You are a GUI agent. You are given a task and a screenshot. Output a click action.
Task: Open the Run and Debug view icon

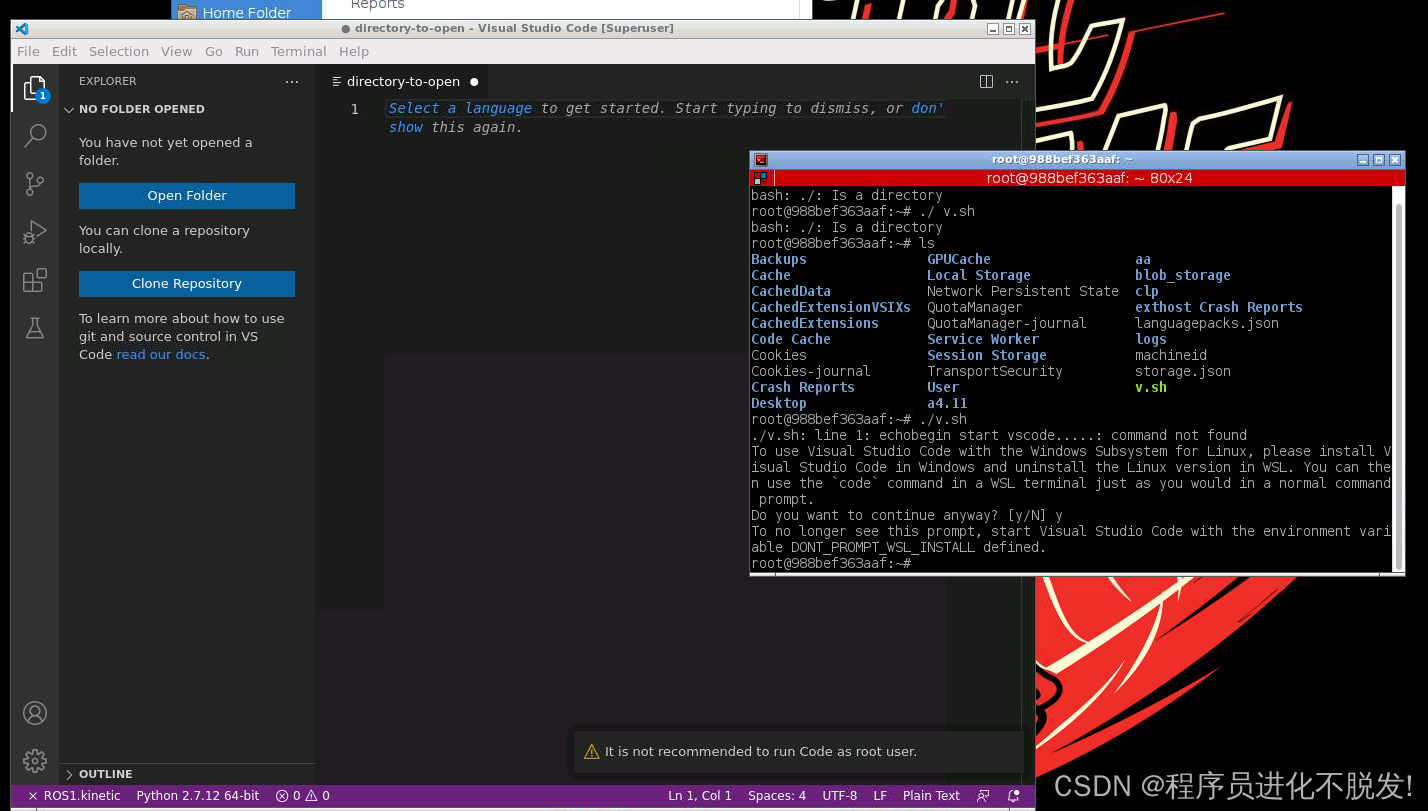click(35, 232)
